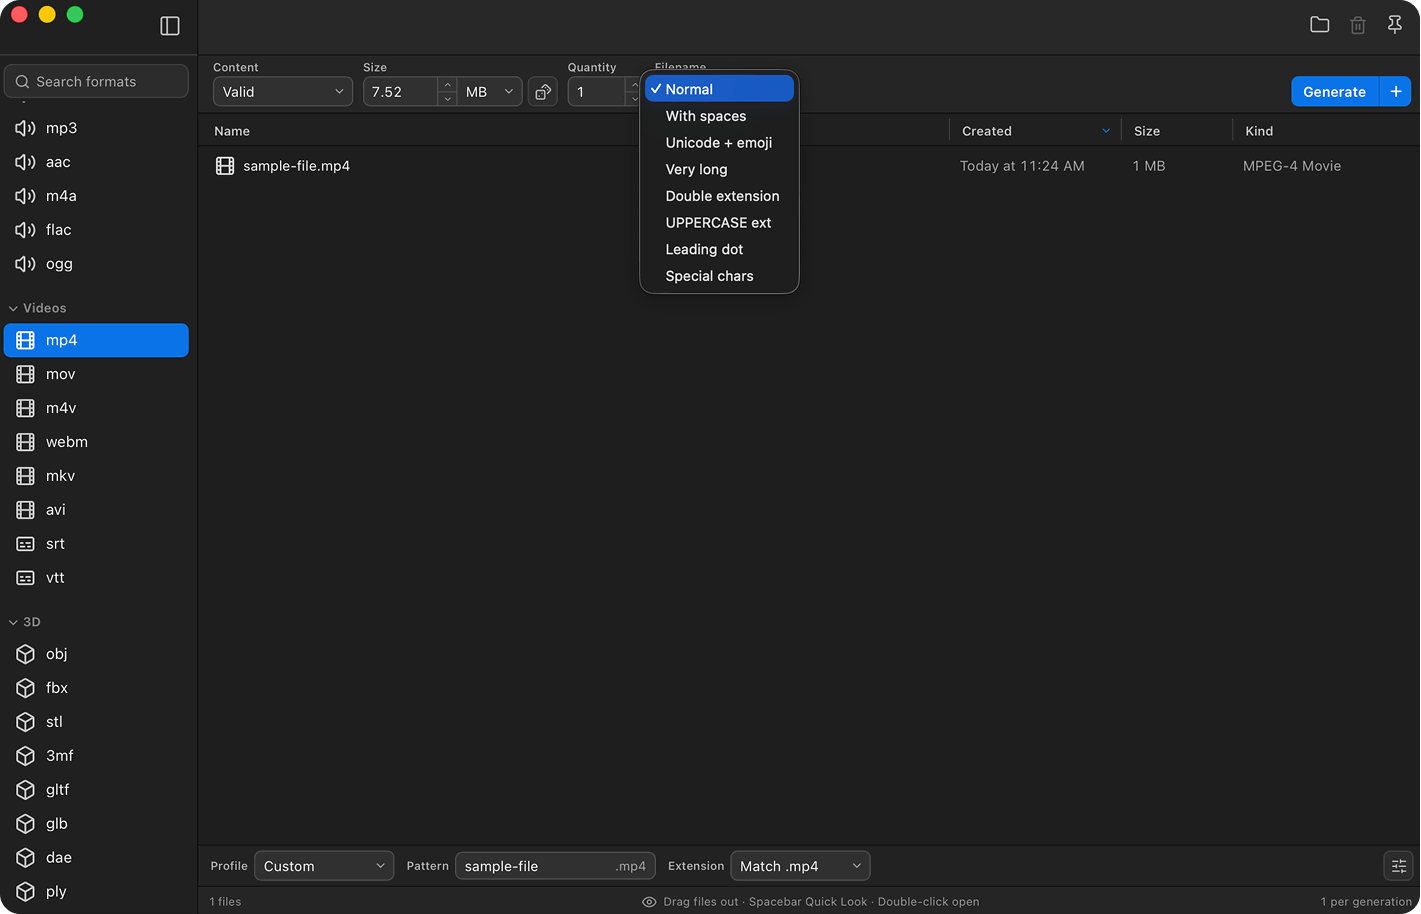Open the settings sliders icon
Viewport: 1421px width, 914px height.
1399,866
